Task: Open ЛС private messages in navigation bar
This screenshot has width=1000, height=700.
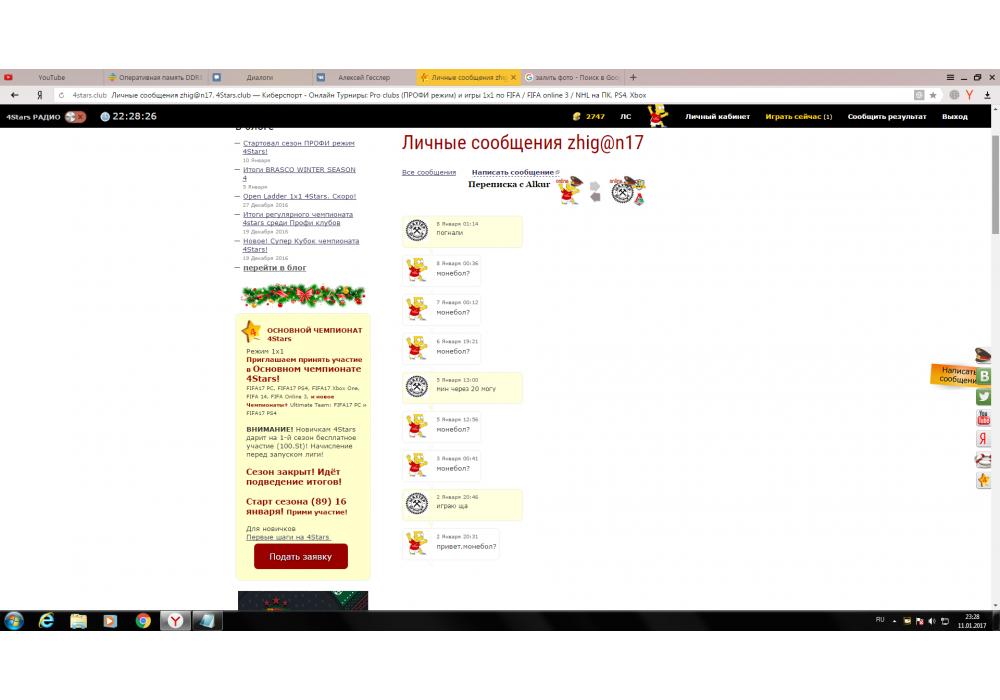Action: pyautogui.click(x=626, y=117)
